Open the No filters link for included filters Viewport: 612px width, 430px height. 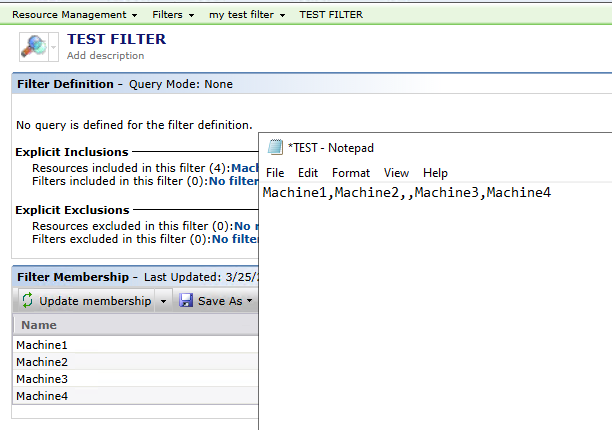pyautogui.click(x=234, y=181)
